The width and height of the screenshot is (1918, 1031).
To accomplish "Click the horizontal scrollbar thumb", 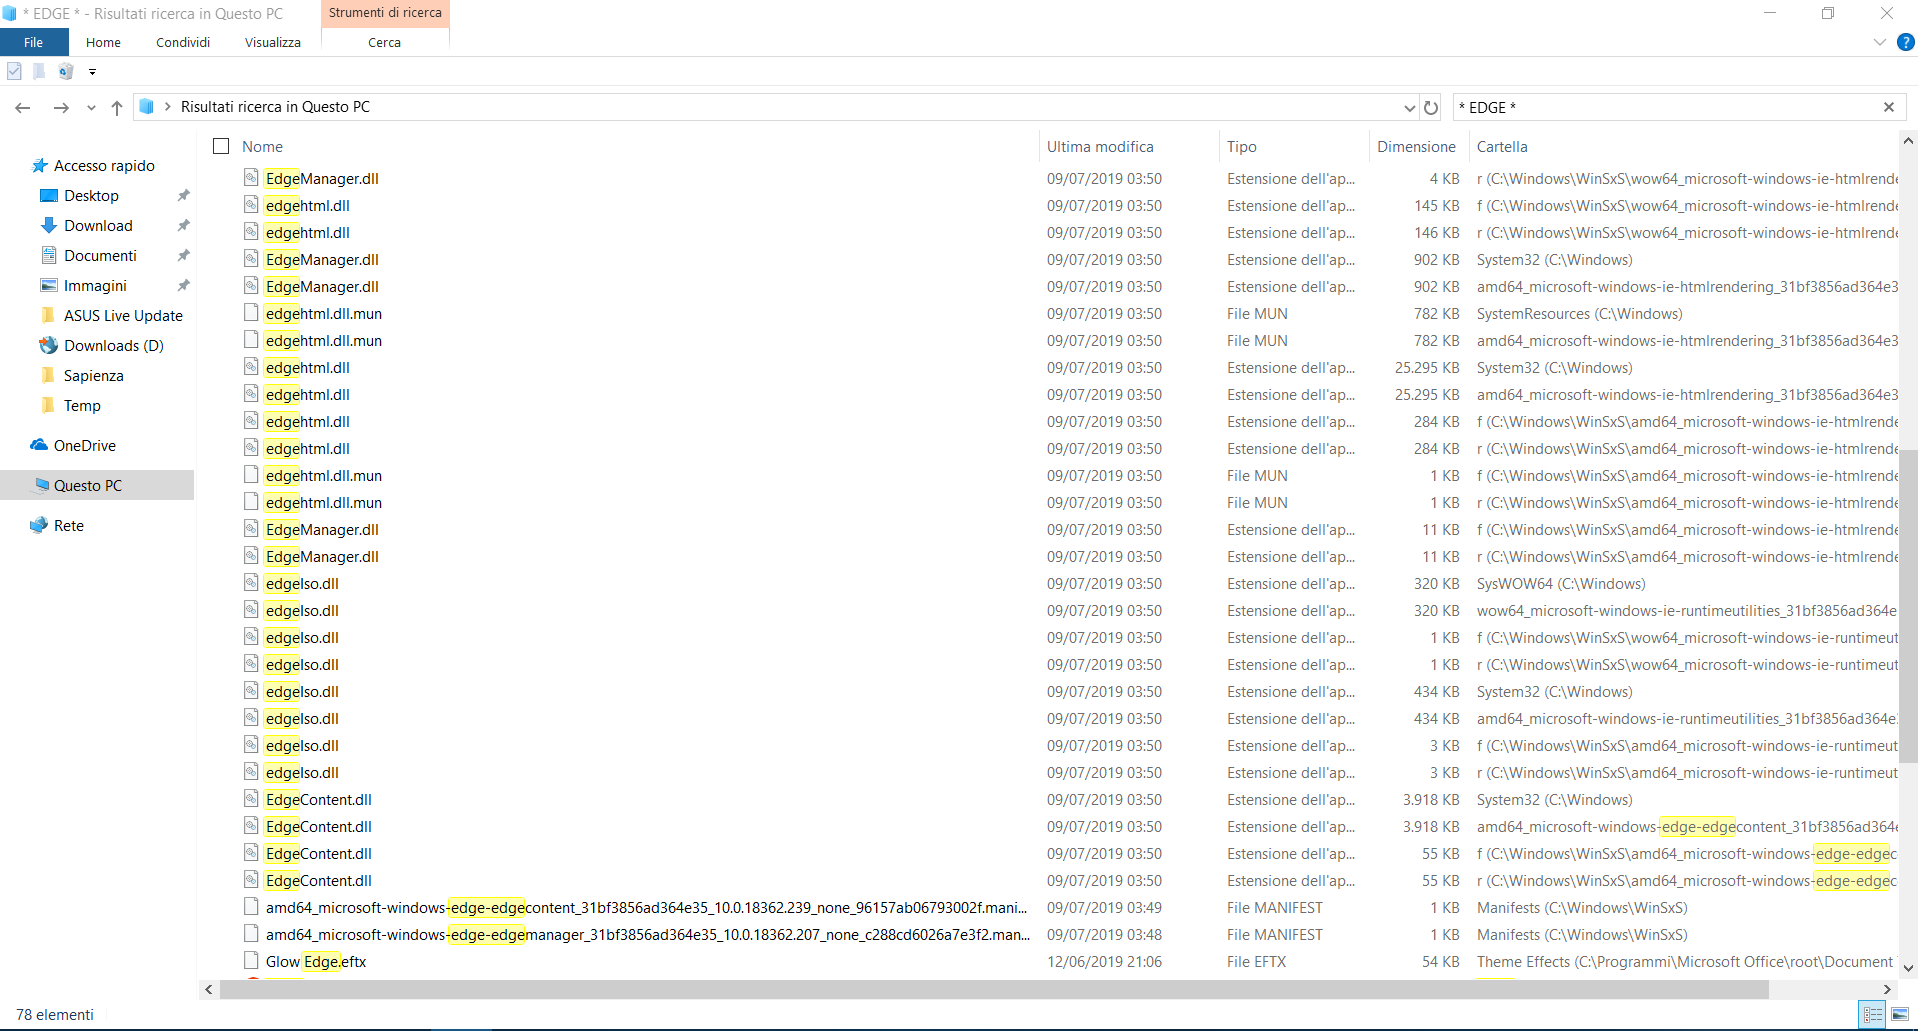I will click(994, 989).
